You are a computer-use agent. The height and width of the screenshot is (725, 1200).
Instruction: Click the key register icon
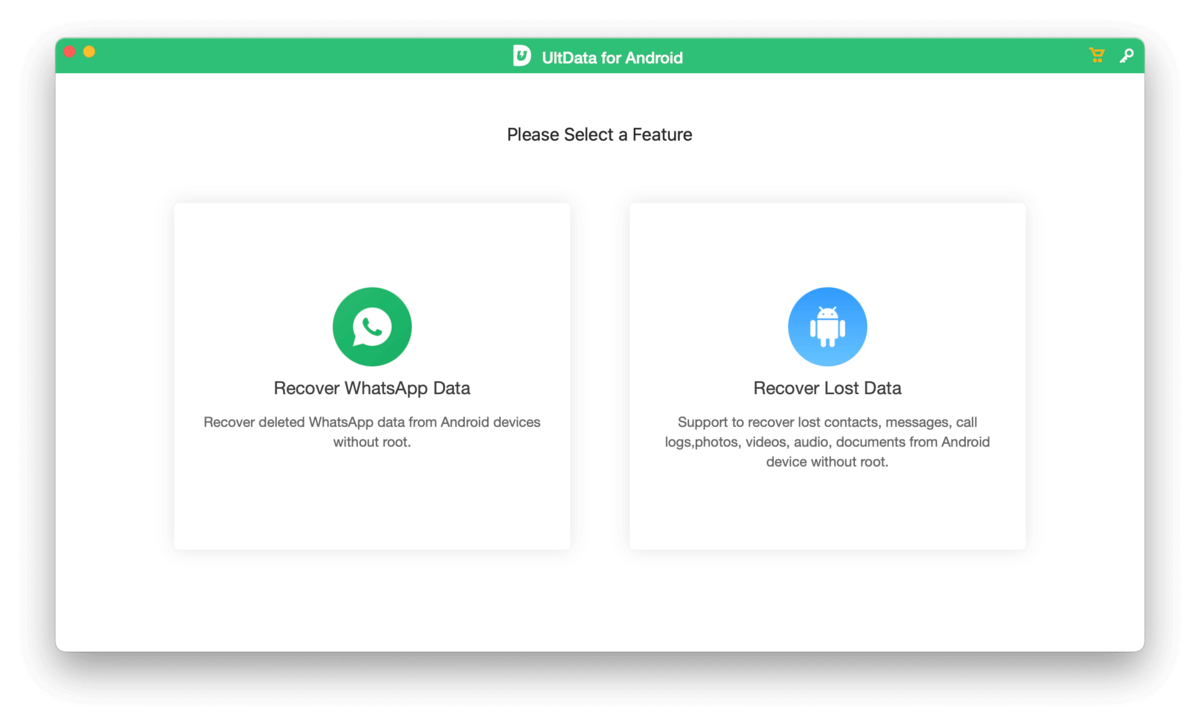coord(1127,56)
